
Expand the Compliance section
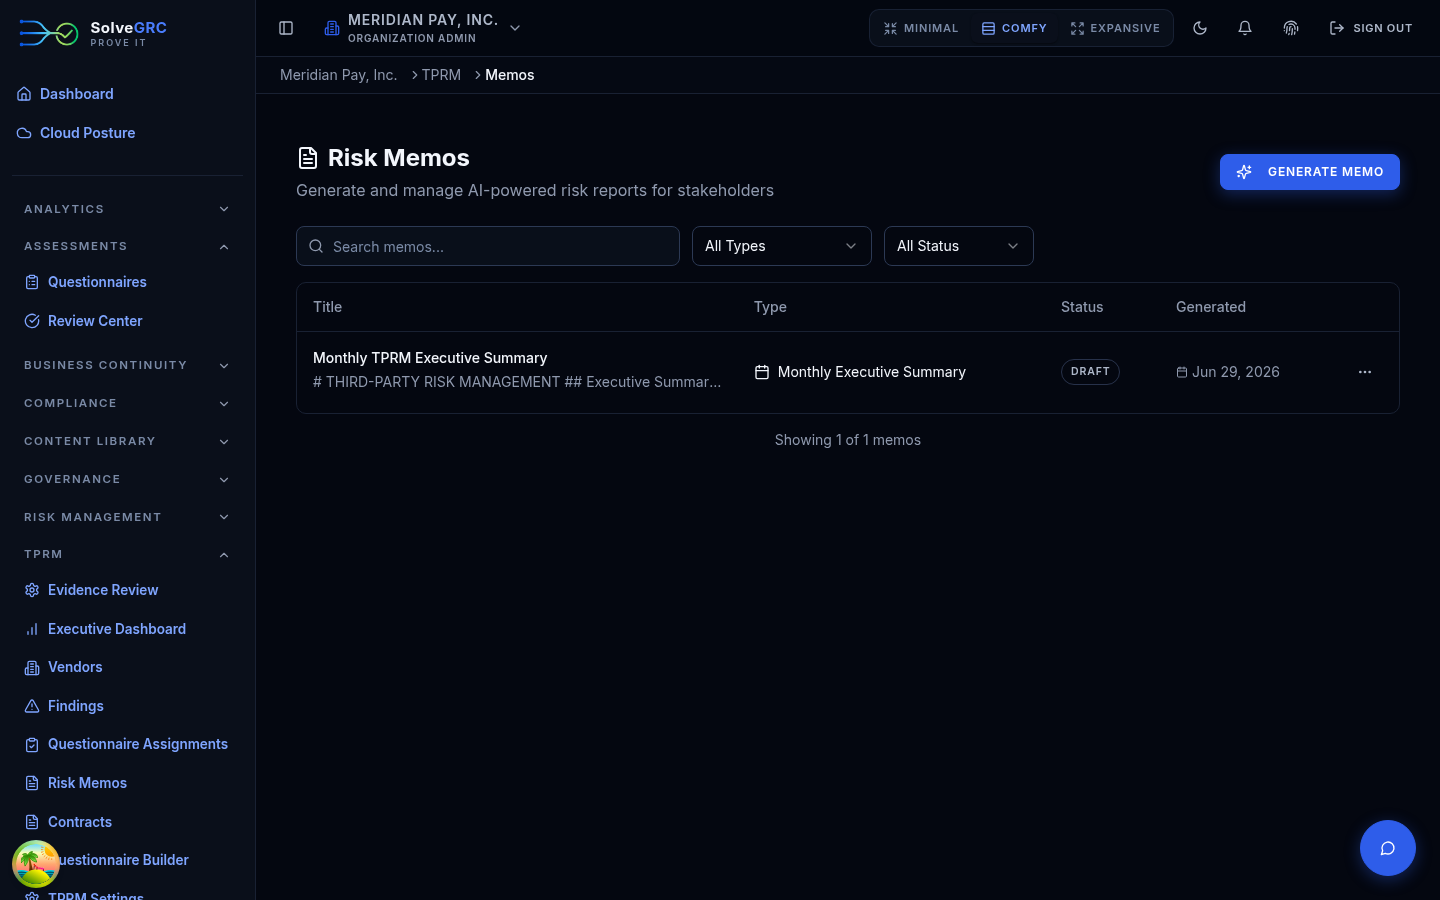127,403
